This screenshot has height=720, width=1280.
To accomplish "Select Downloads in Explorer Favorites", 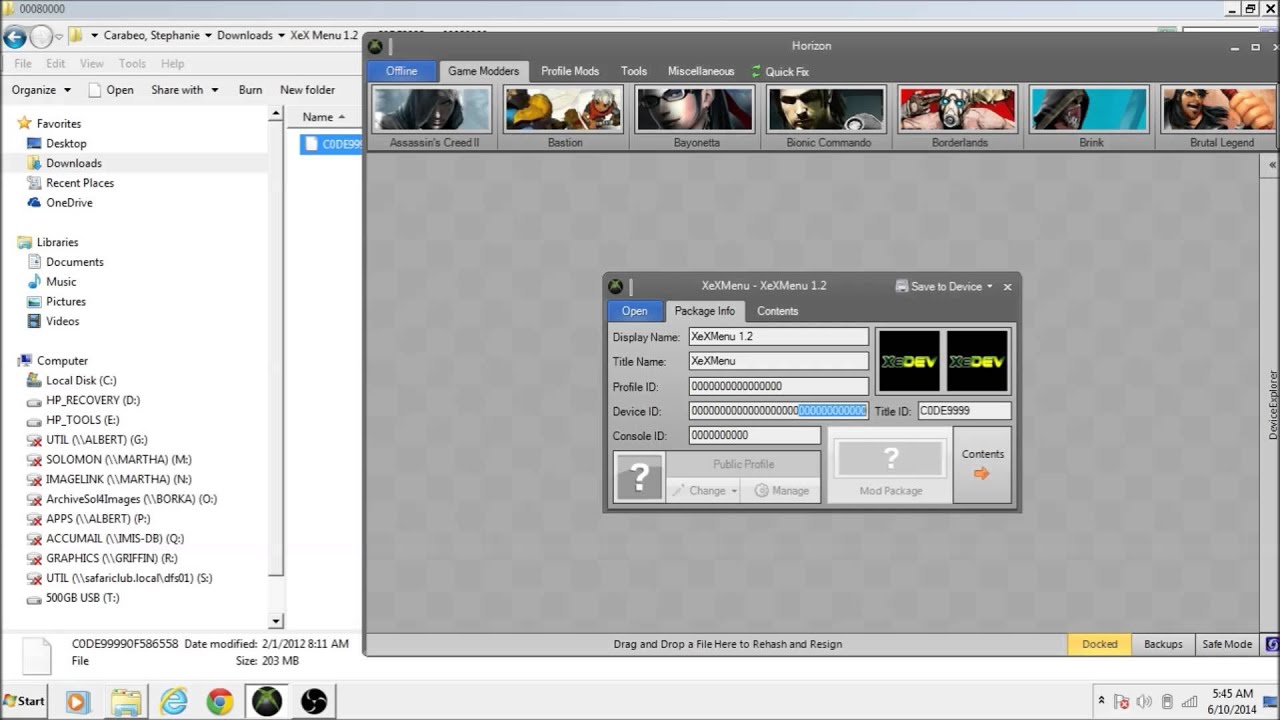I will [73, 163].
